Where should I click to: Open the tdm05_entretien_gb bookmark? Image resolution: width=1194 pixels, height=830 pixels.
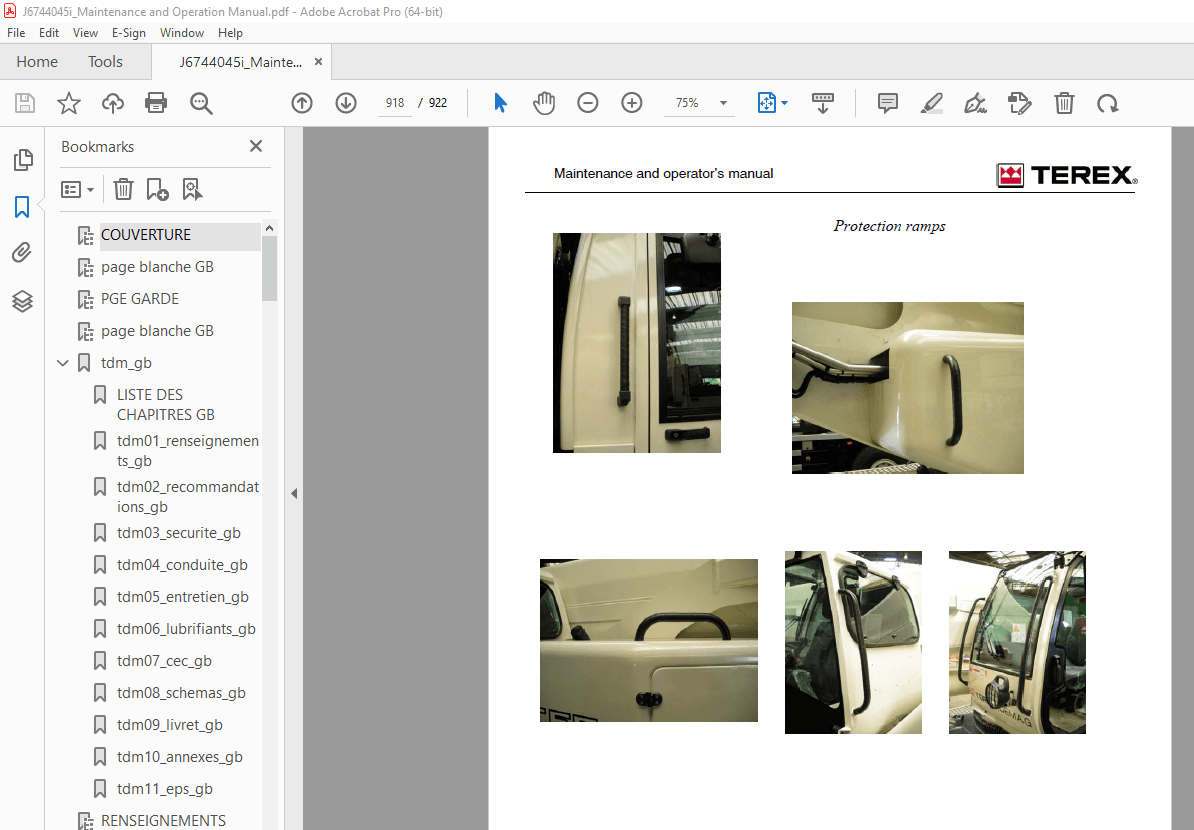[x=182, y=597]
